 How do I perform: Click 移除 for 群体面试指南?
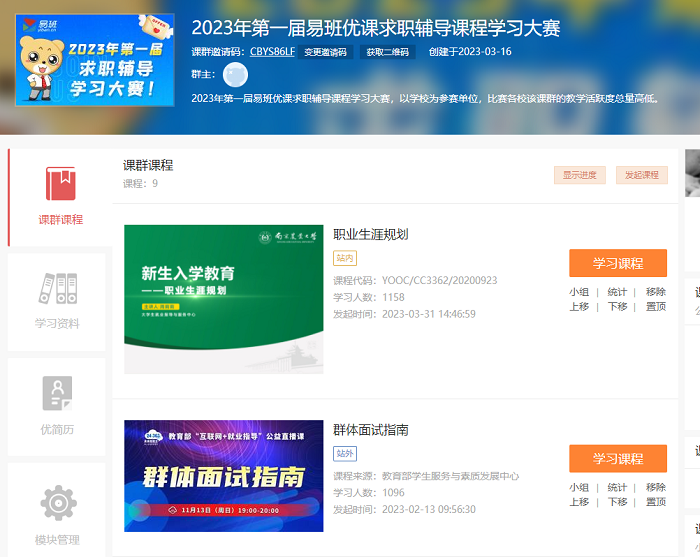tap(656, 487)
